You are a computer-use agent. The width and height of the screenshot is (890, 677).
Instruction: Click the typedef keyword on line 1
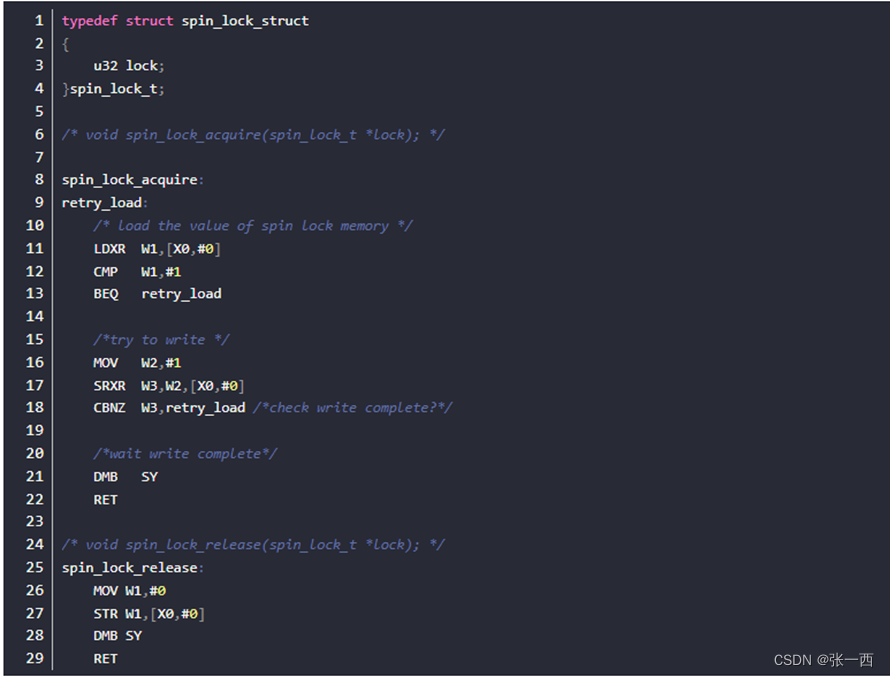[x=90, y=21]
